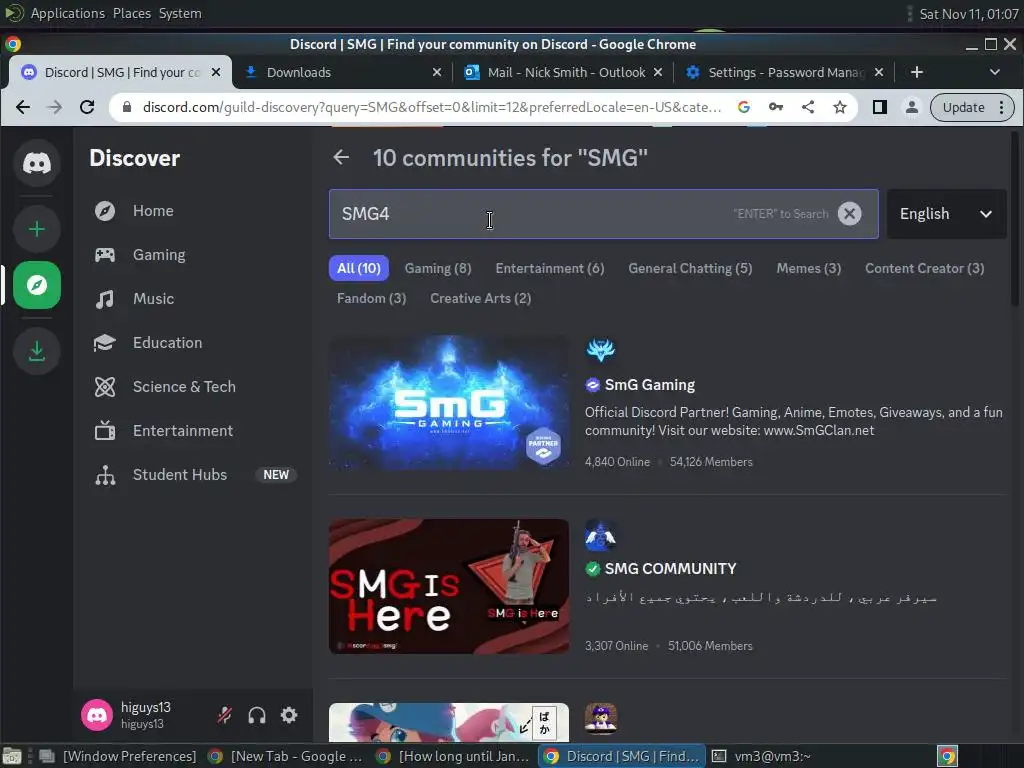The height and width of the screenshot is (768, 1024).
Task: Click the discord.com address bar URL
Action: [431, 108]
